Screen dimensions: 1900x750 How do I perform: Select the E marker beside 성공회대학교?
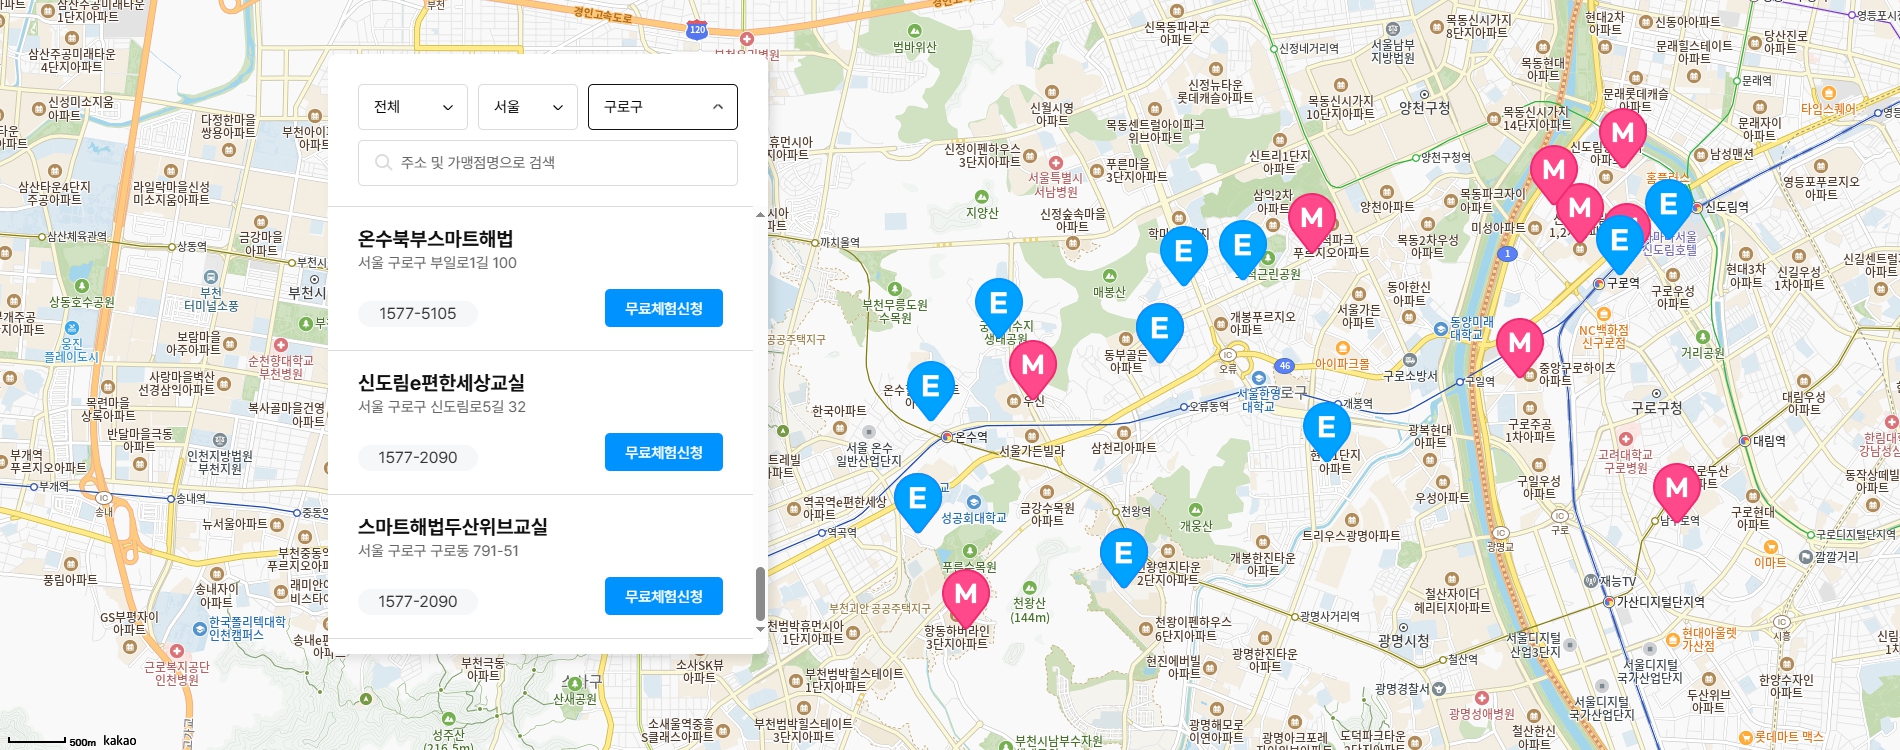coord(917,499)
